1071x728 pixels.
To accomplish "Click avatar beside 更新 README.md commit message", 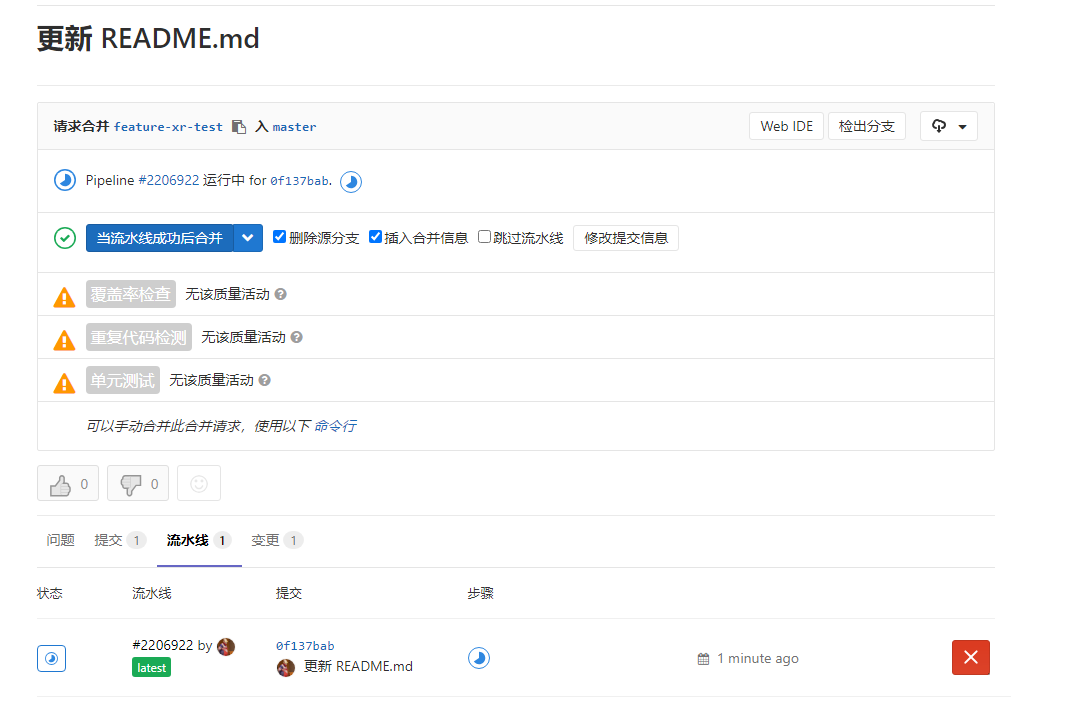I will pos(286,668).
